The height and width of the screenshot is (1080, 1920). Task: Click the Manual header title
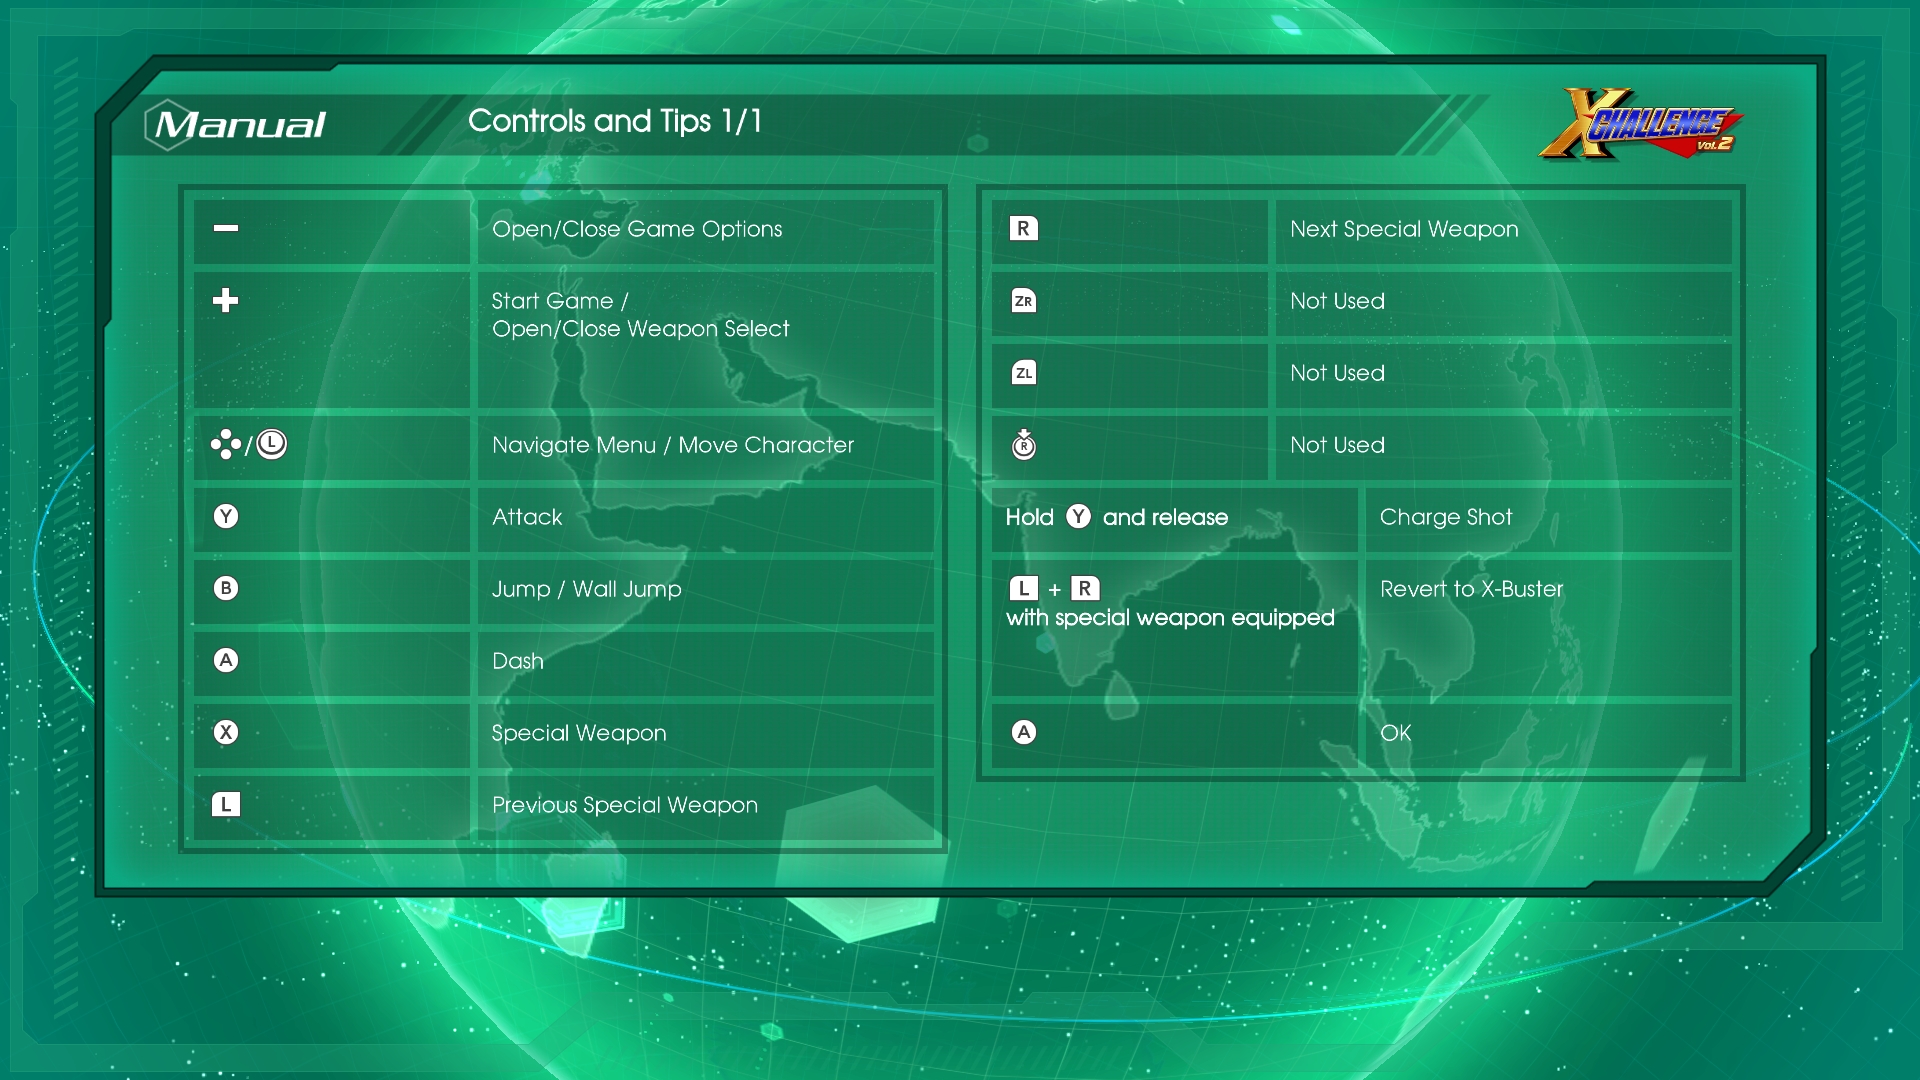click(x=238, y=125)
